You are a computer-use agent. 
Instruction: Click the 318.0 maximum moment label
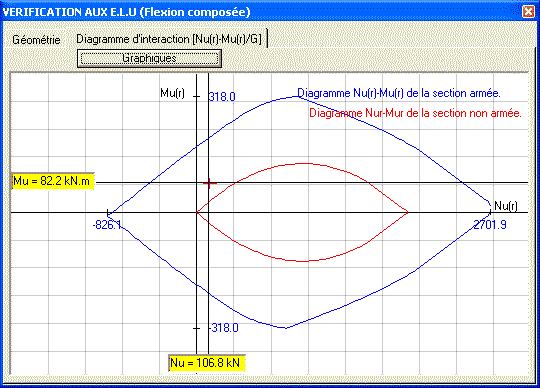point(222,97)
